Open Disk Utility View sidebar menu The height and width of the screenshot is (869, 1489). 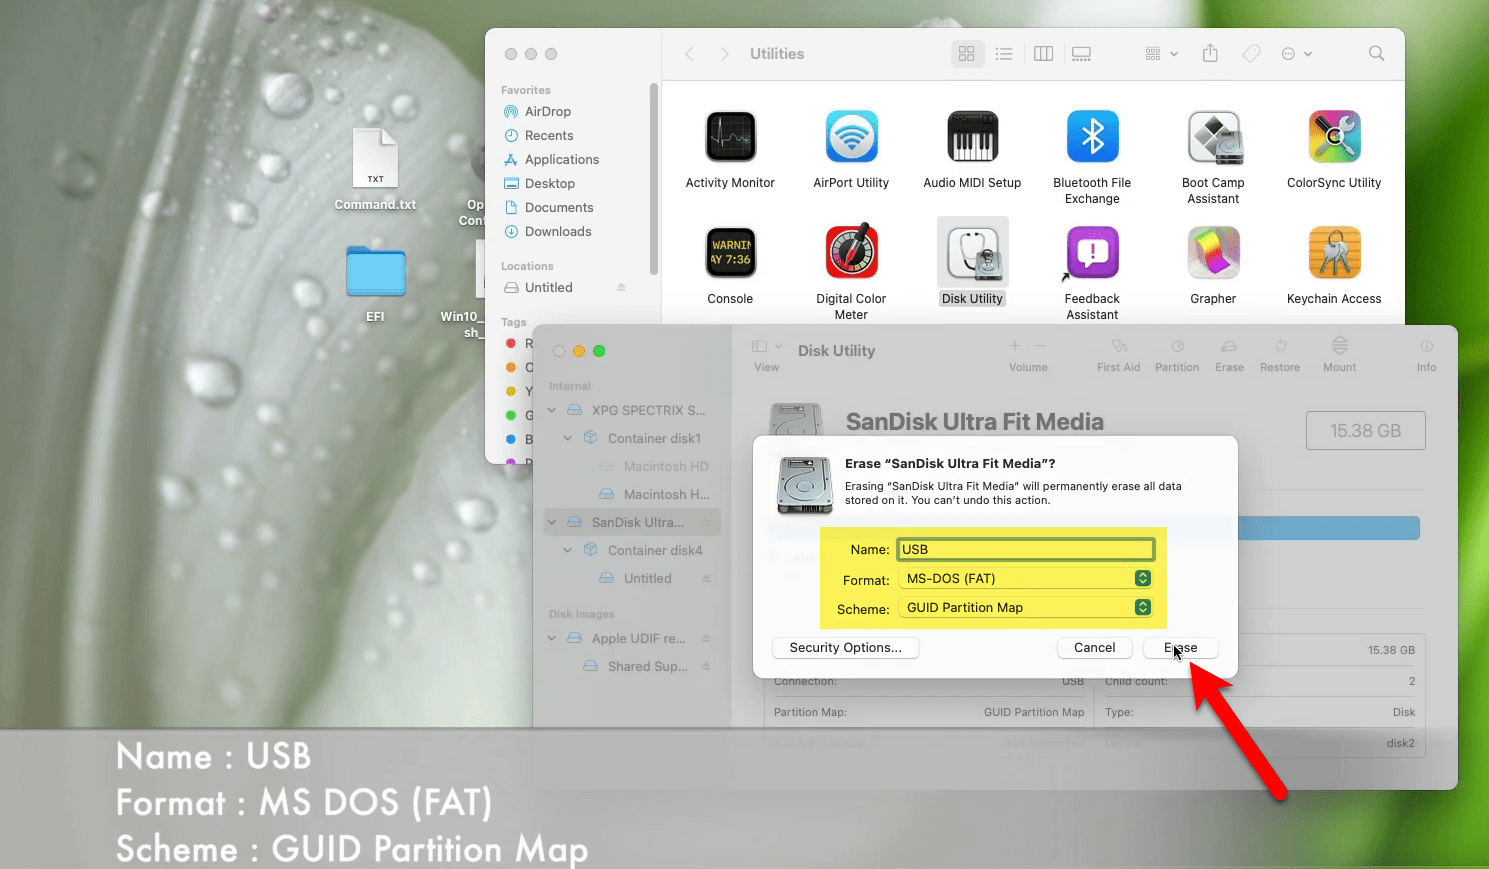pos(767,354)
